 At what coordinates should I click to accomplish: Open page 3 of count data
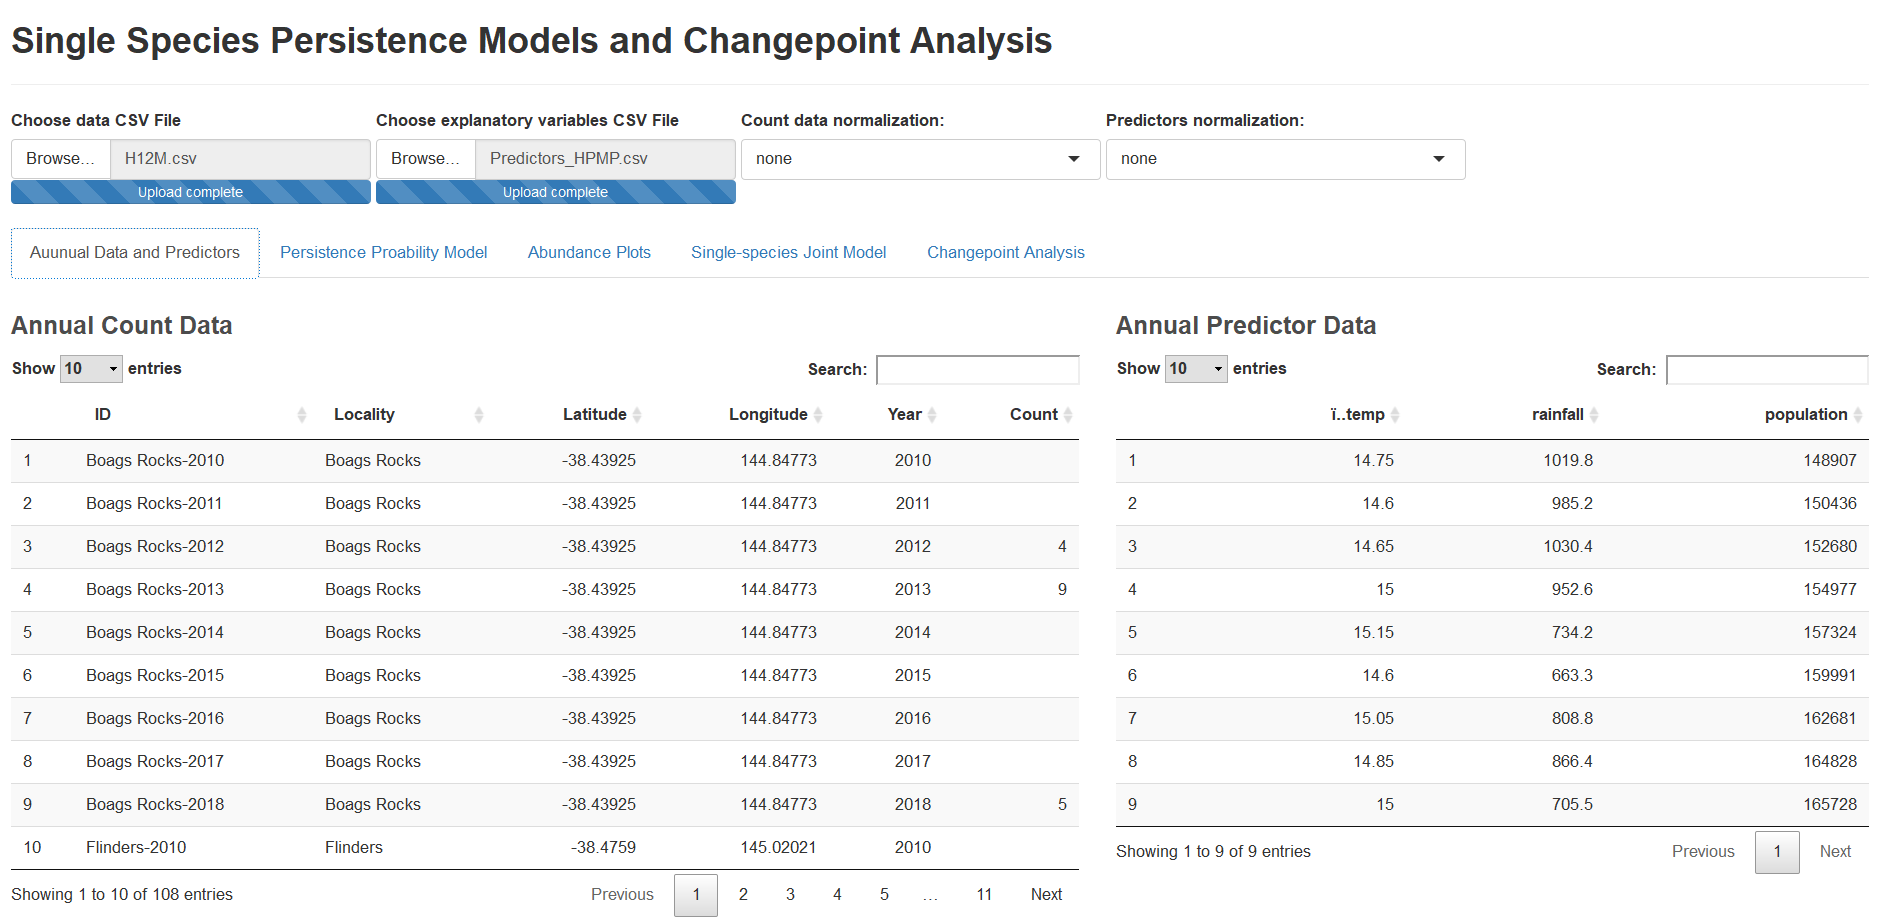pos(790,895)
